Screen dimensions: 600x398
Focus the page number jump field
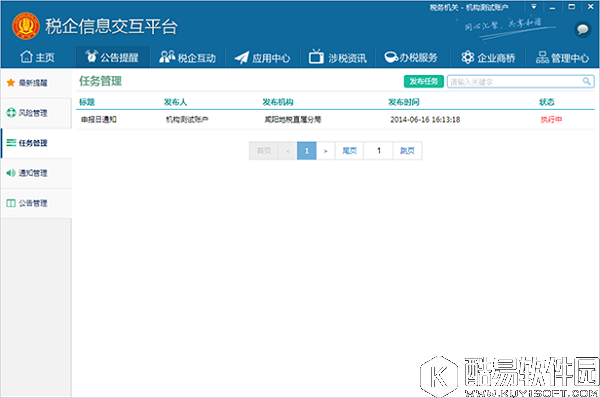tap(378, 151)
